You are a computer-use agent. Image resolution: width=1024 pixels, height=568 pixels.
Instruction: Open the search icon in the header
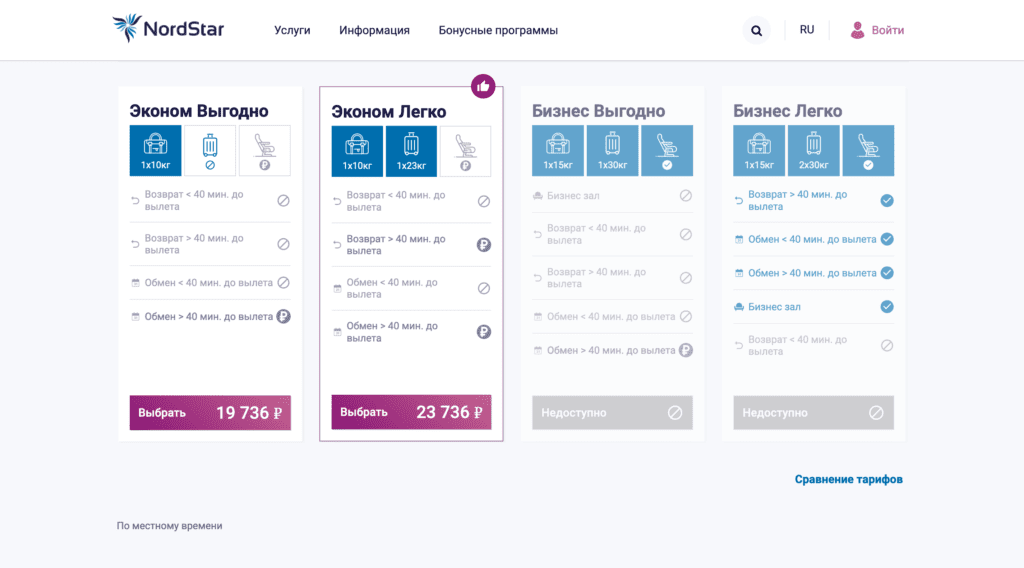click(x=756, y=31)
